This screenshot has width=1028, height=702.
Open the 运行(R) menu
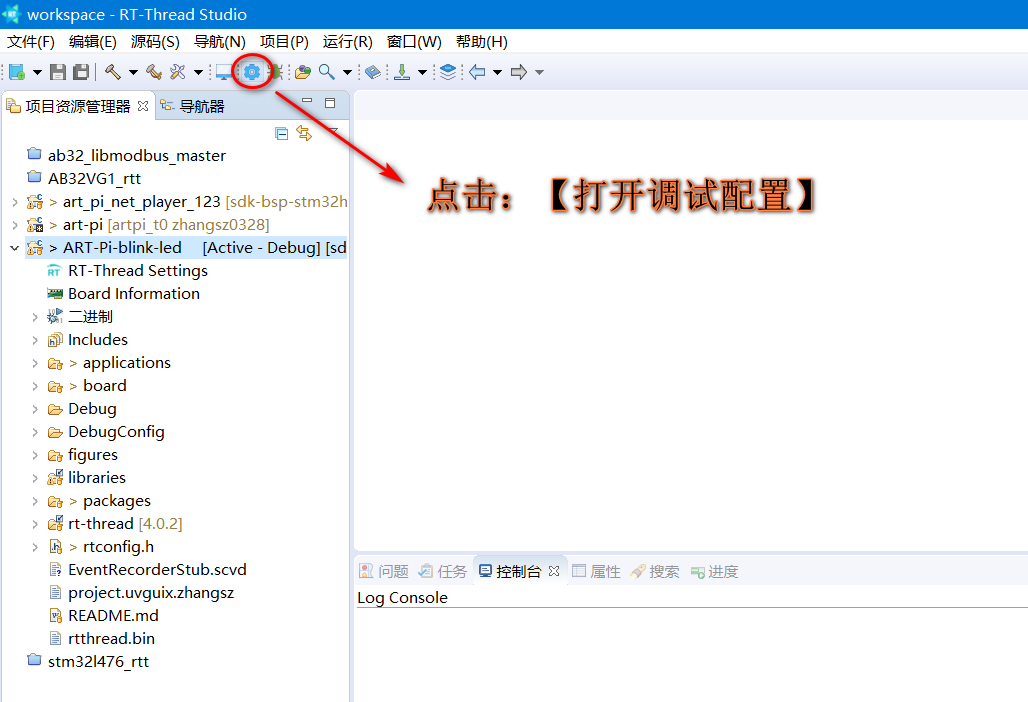(347, 42)
